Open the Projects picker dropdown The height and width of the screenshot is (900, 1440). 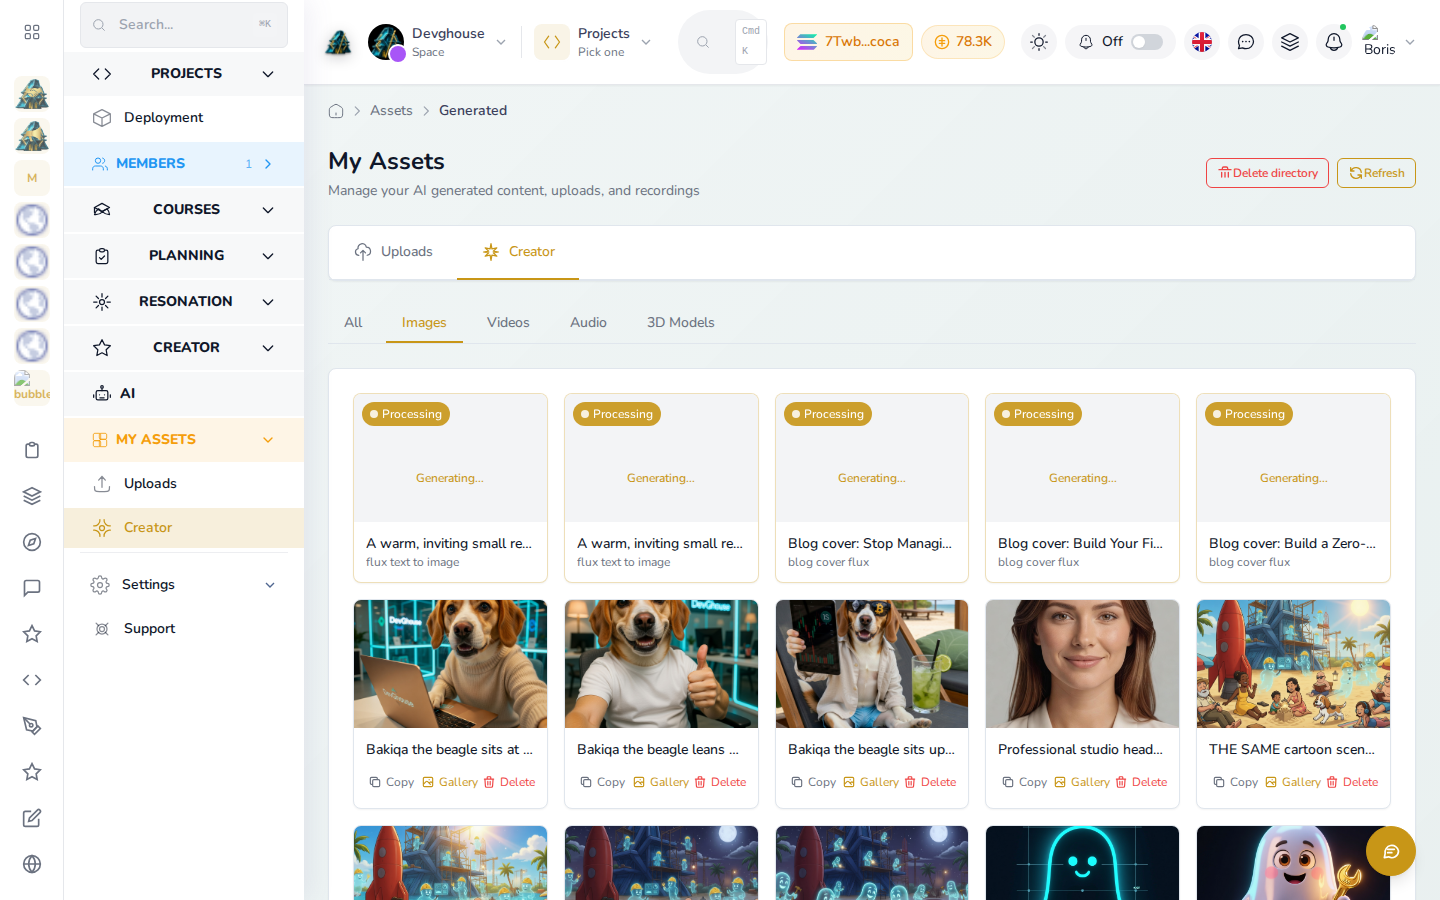point(594,42)
